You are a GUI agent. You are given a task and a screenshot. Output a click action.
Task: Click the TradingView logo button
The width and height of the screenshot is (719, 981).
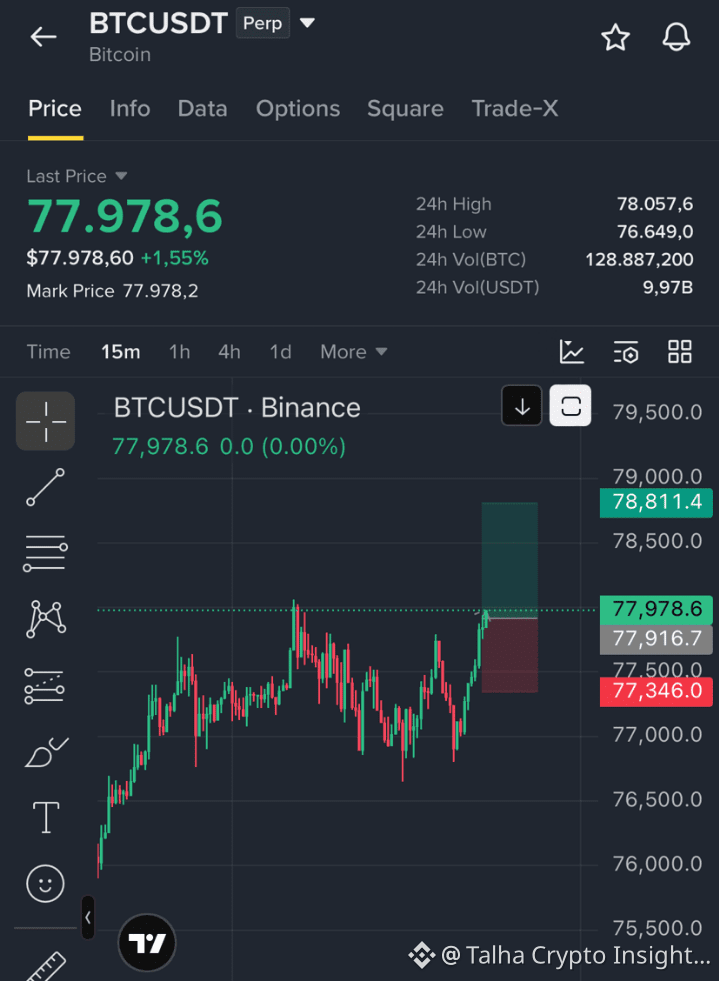(x=147, y=943)
